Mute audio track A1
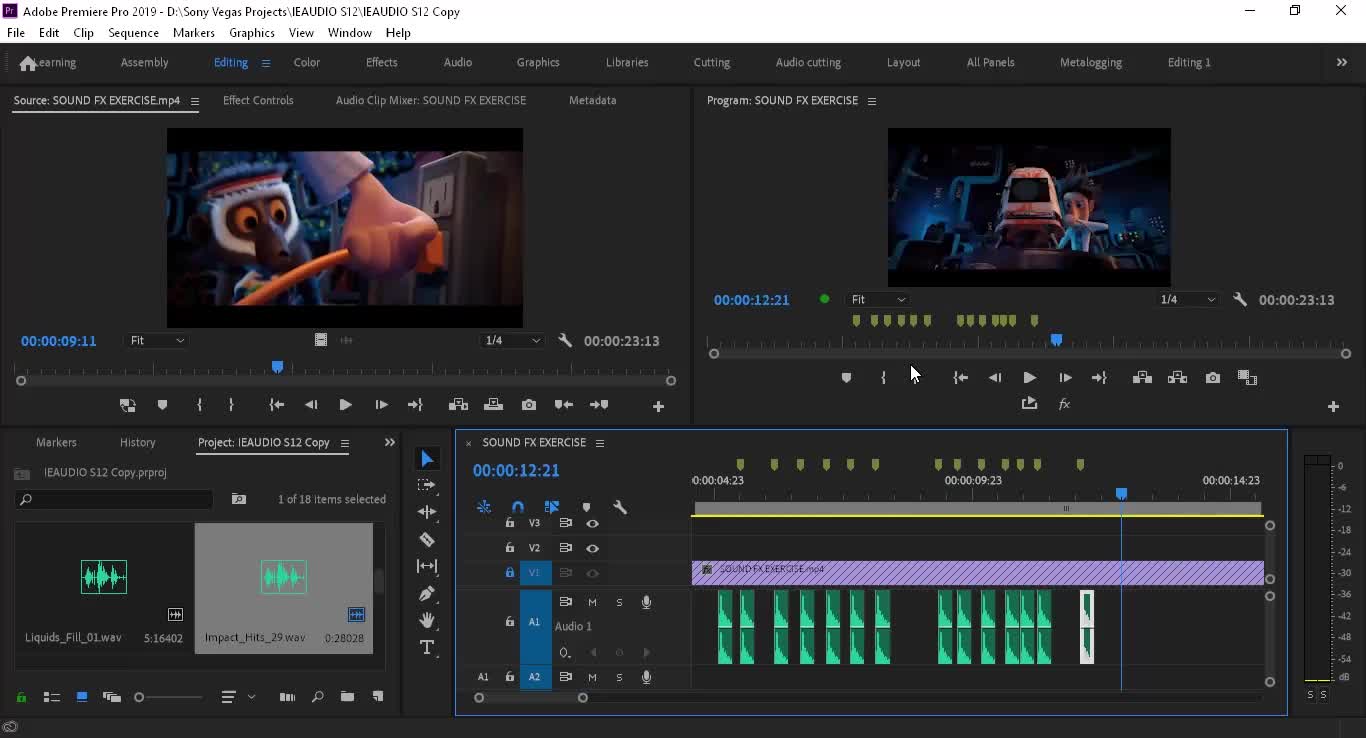The image size is (1366, 738). (592, 602)
